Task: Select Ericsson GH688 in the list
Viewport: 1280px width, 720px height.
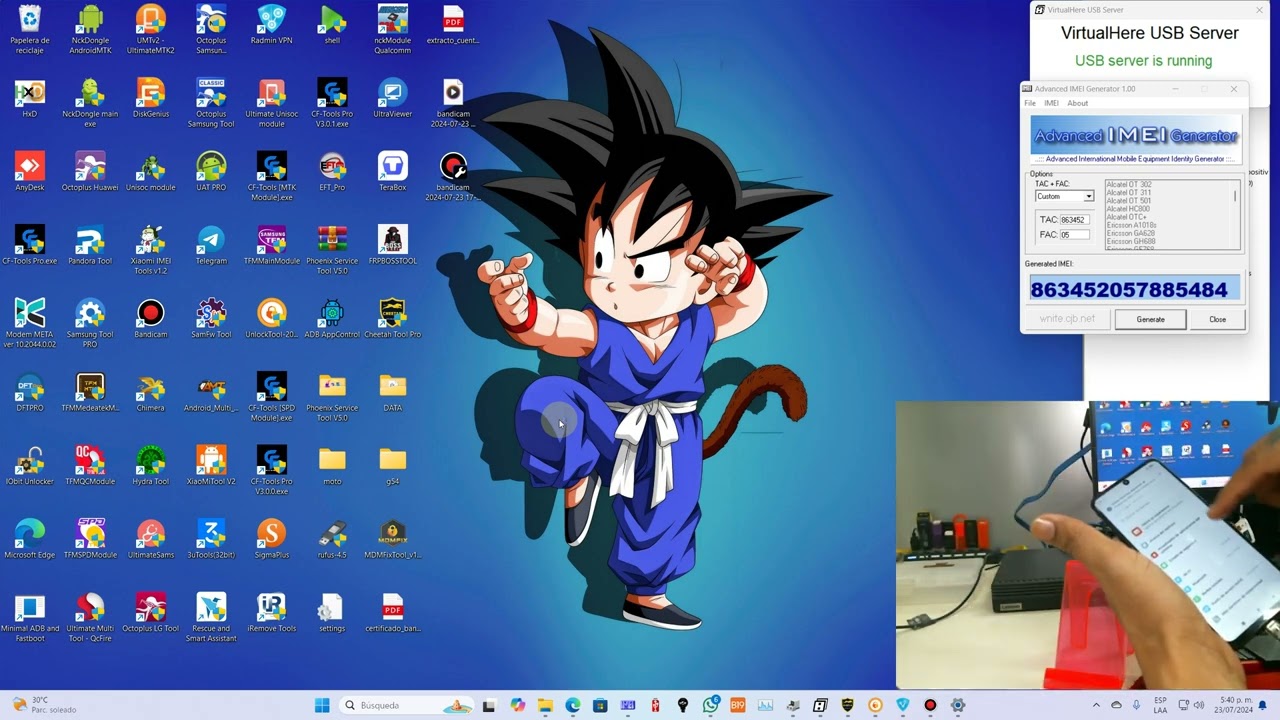Action: (x=1130, y=241)
